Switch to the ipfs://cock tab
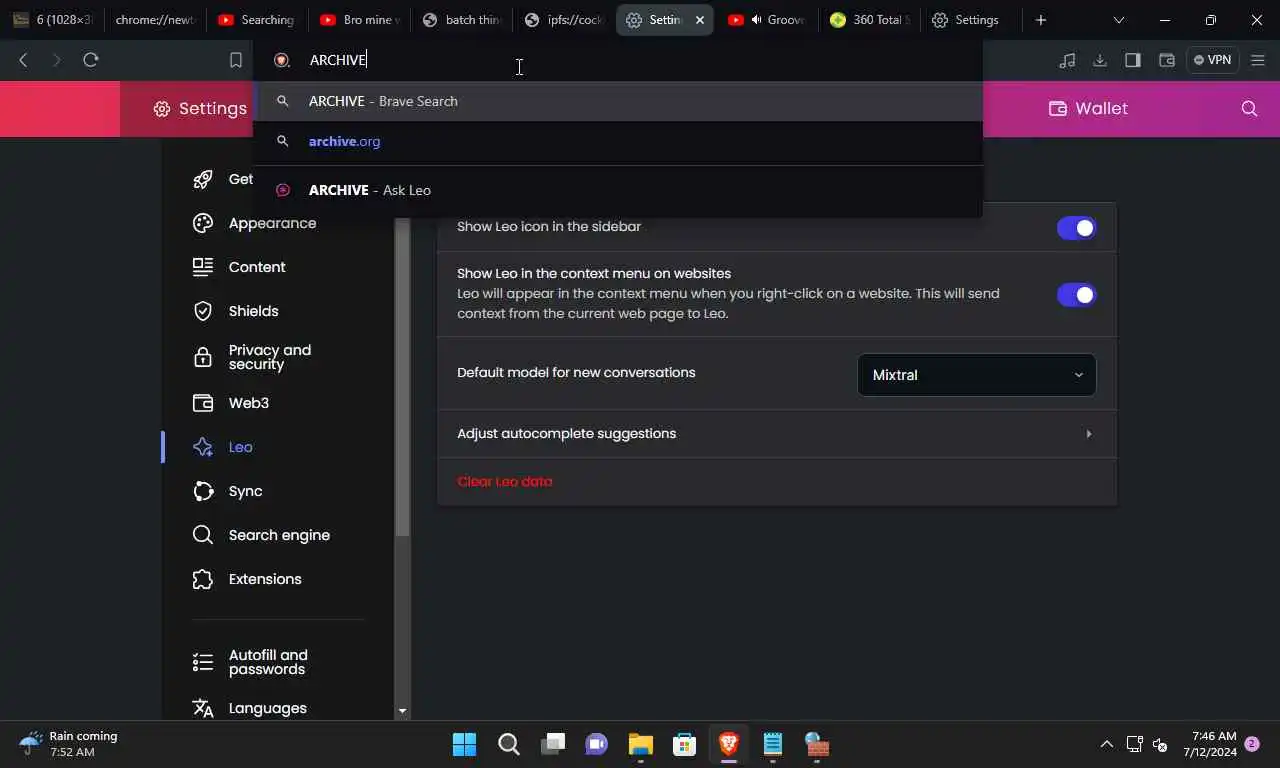1280x768 pixels. (x=565, y=20)
